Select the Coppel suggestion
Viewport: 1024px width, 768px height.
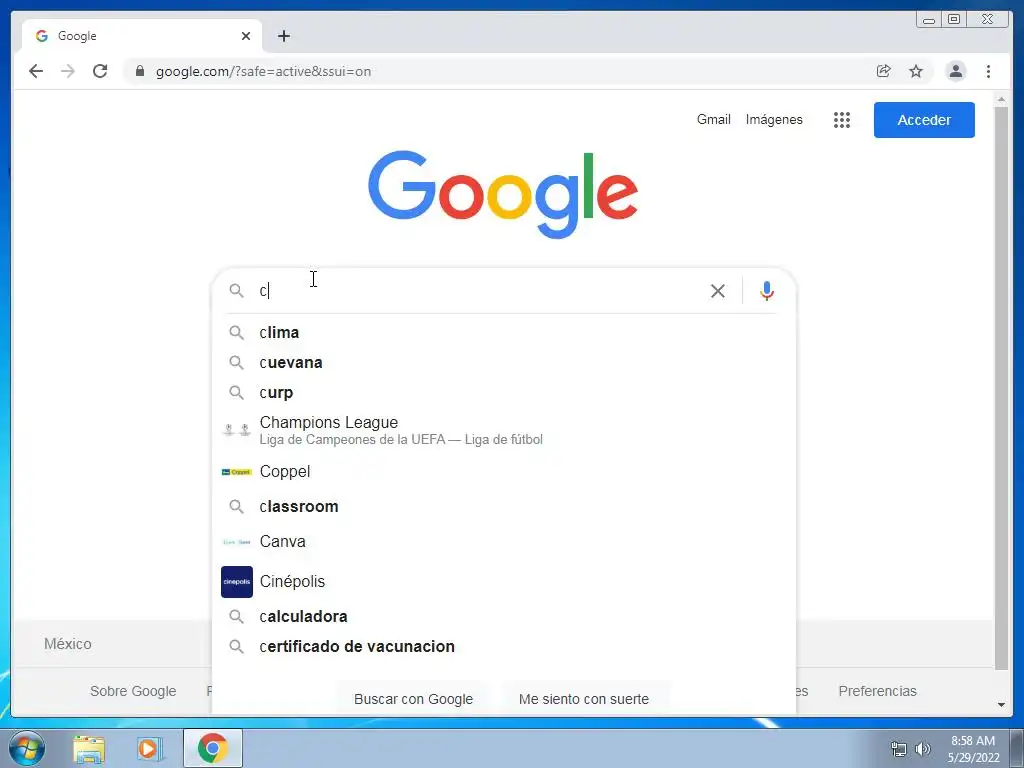[504, 472]
